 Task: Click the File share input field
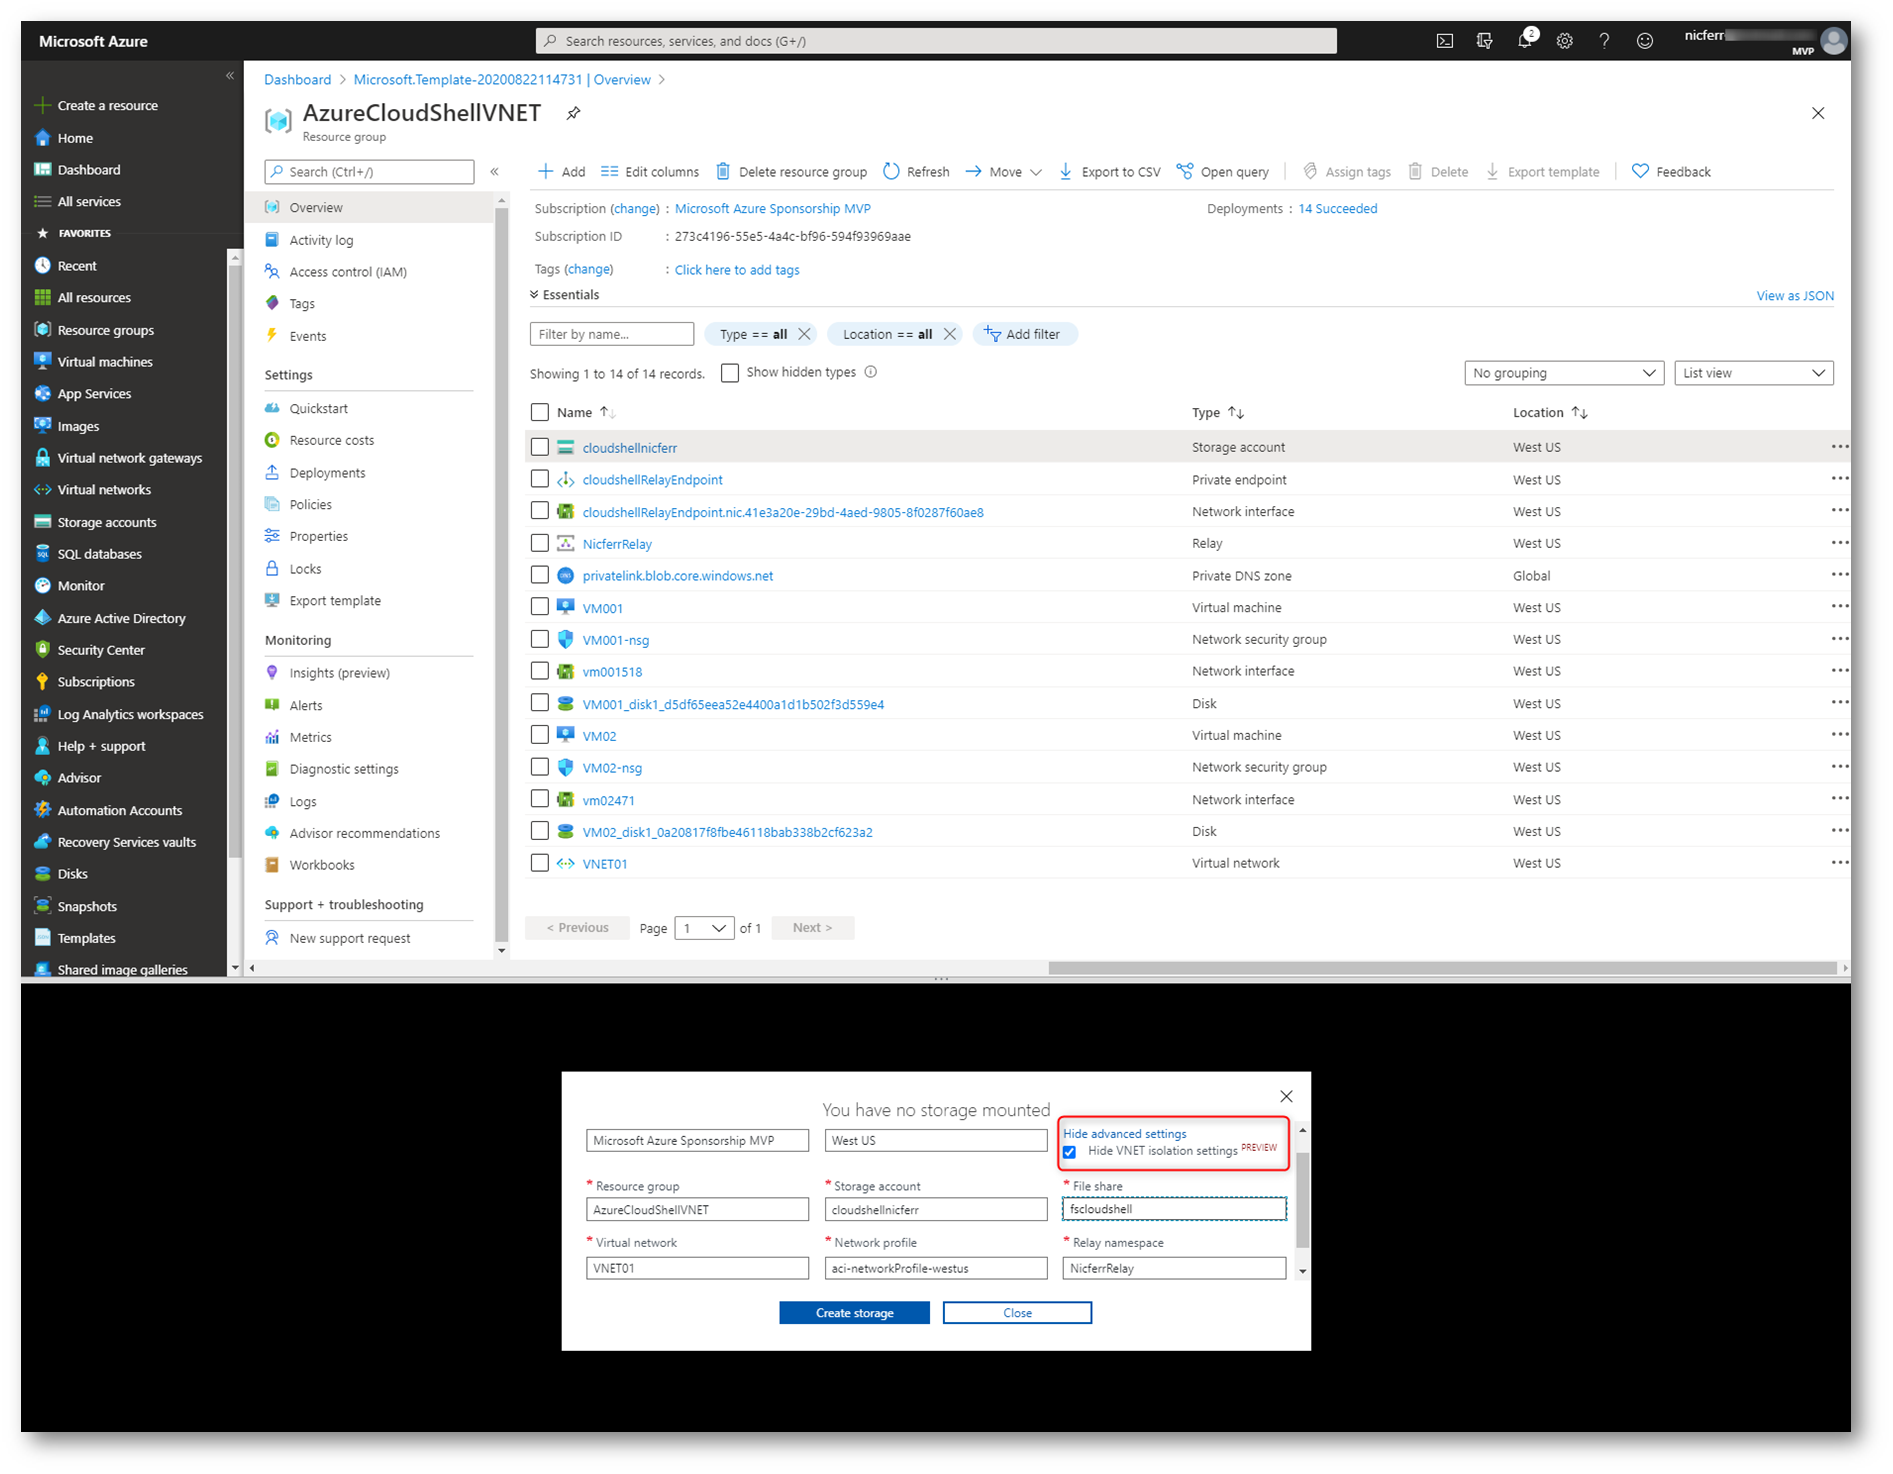tap(1174, 1209)
